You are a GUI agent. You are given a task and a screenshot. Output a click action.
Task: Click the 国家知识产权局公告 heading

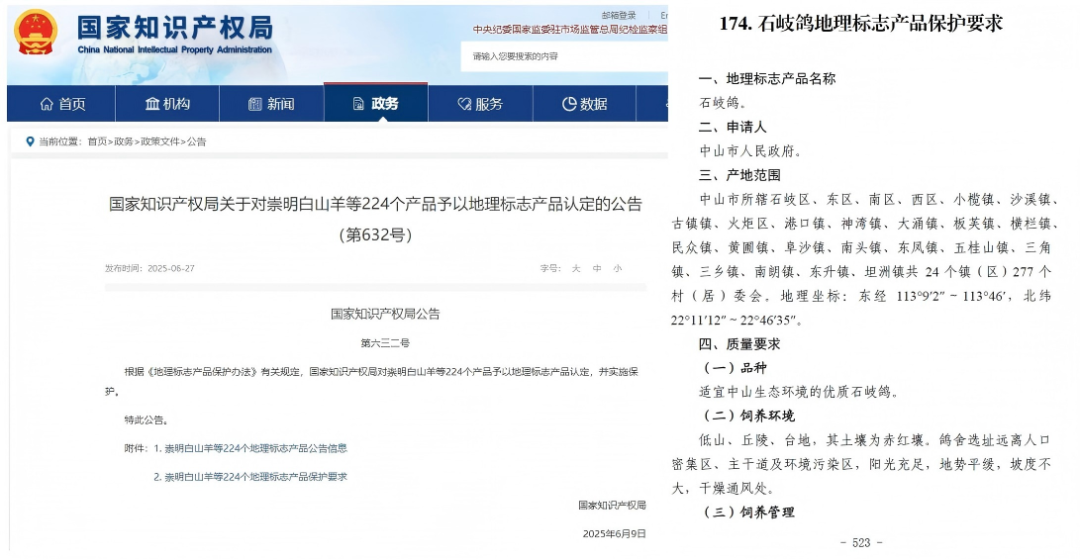[x=385, y=314]
